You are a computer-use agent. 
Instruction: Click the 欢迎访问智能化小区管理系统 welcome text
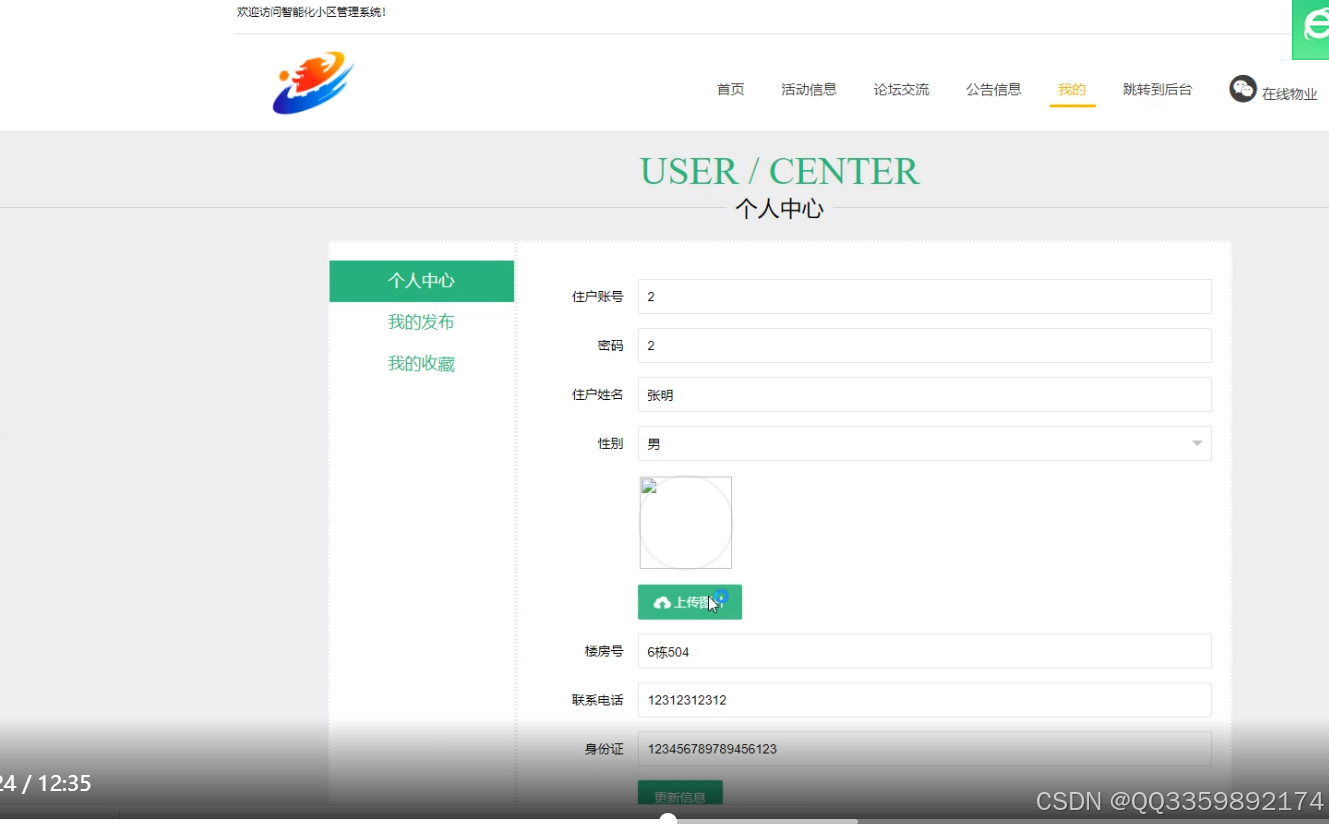point(311,12)
